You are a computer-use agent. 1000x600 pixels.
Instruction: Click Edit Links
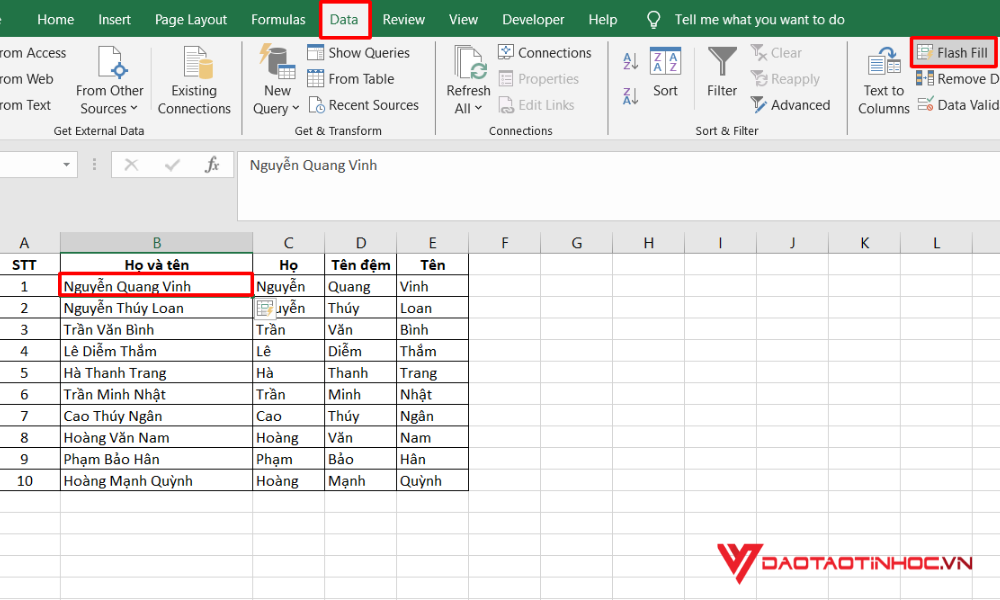[x=536, y=105]
